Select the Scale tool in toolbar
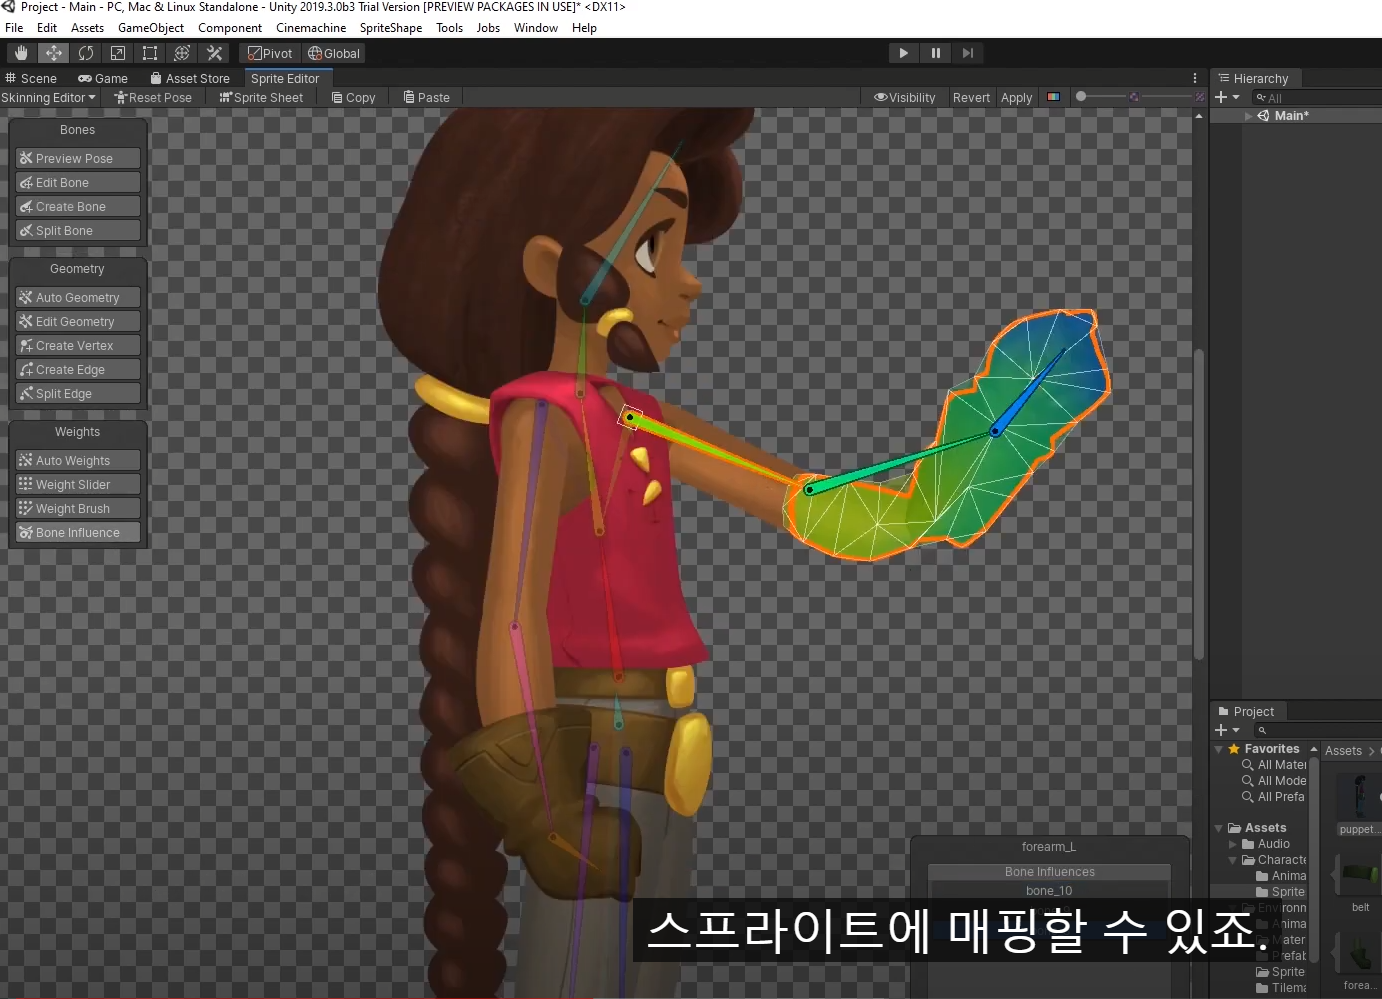This screenshot has width=1382, height=999. click(x=118, y=53)
